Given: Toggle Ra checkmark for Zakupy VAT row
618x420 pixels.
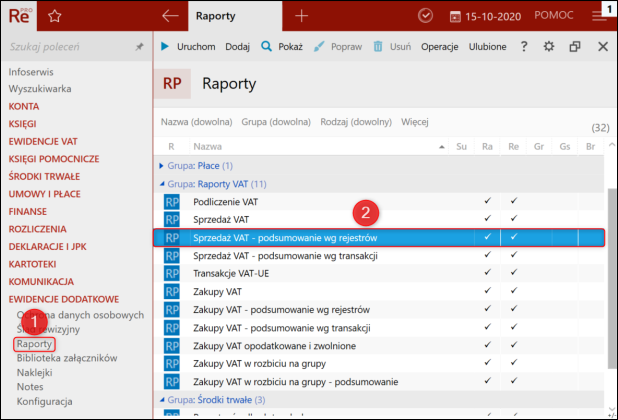Looking at the screenshot, I should (487, 291).
